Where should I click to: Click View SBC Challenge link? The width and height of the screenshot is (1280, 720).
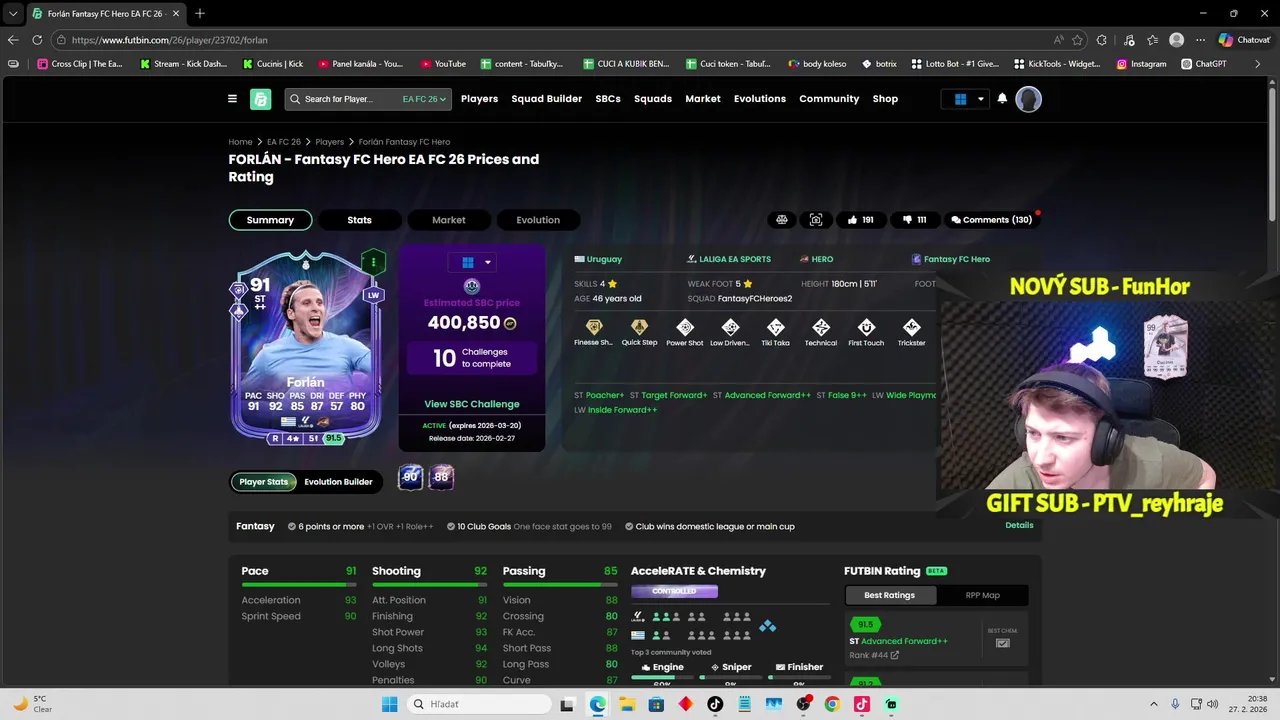click(x=472, y=404)
